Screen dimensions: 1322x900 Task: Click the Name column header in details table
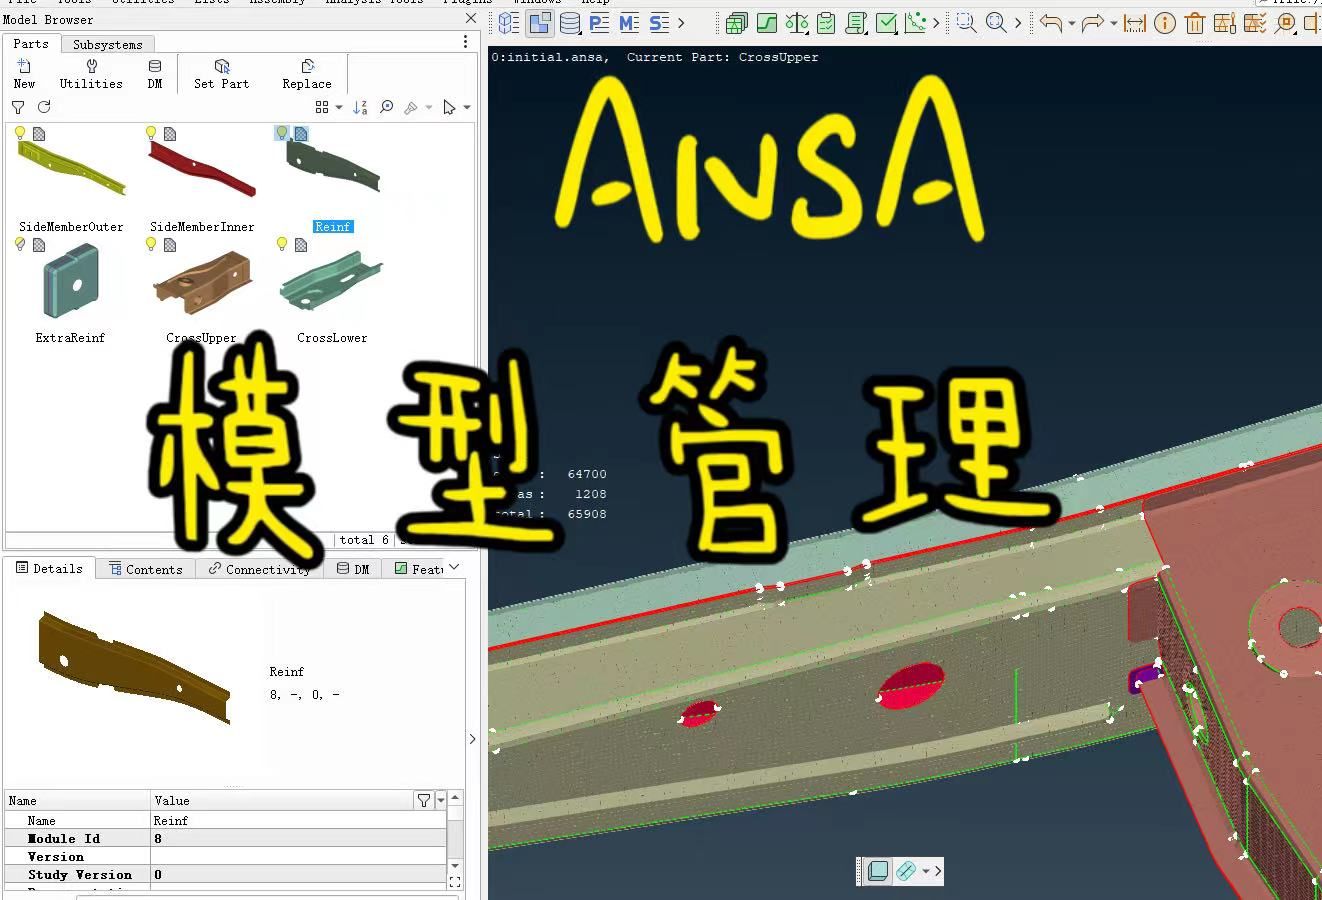[77, 800]
